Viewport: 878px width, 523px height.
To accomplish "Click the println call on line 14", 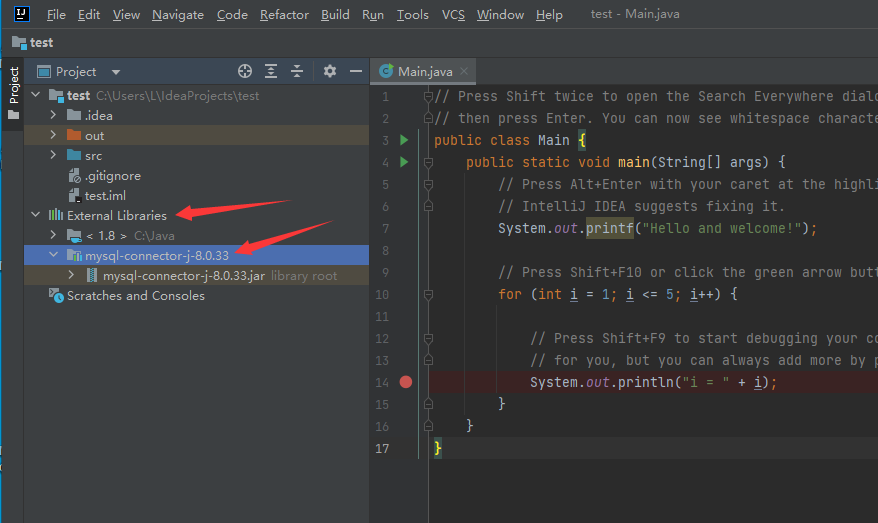I will tap(646, 382).
